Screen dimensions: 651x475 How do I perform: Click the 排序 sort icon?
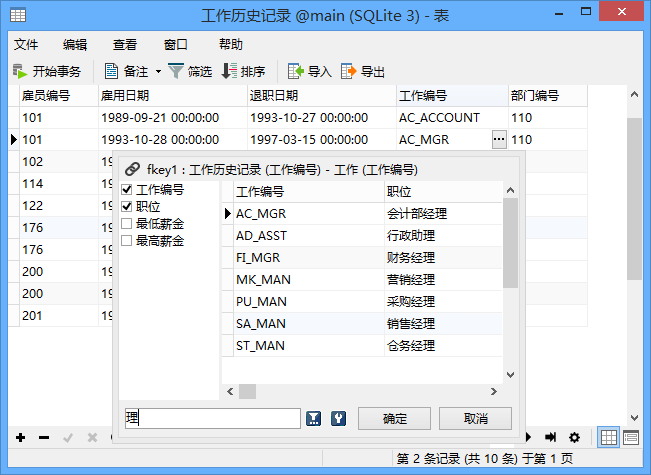[229, 71]
